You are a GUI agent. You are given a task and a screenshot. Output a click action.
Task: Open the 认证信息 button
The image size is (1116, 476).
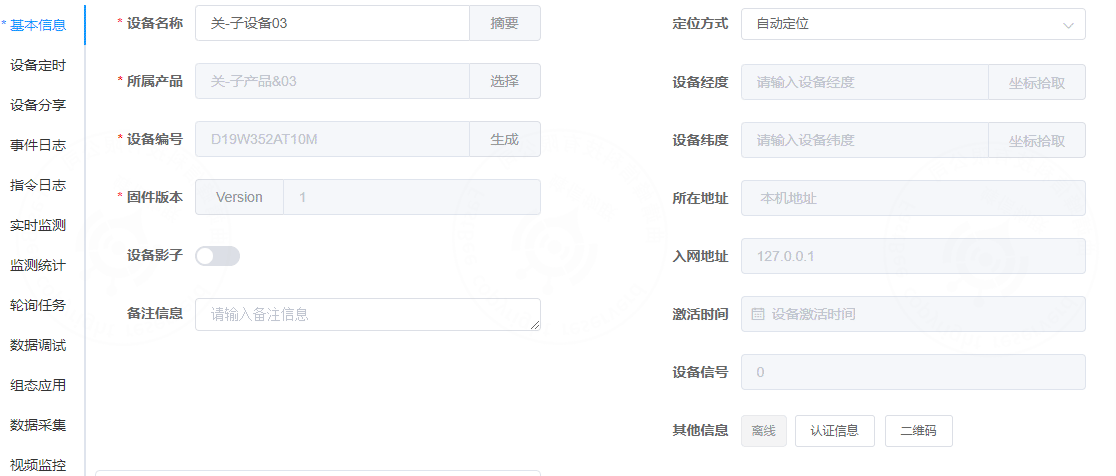834,430
